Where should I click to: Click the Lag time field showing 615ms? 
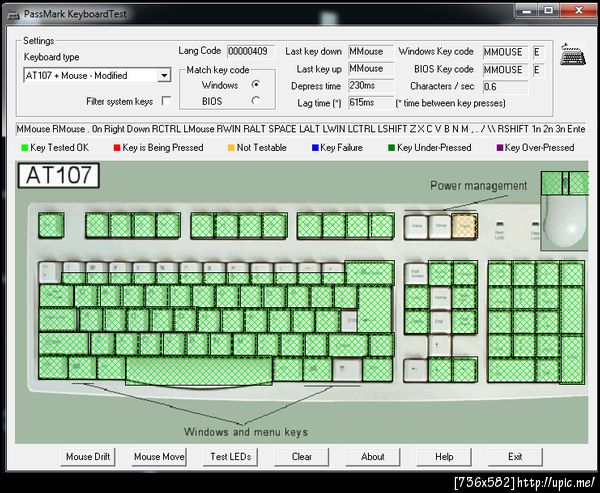coord(371,103)
